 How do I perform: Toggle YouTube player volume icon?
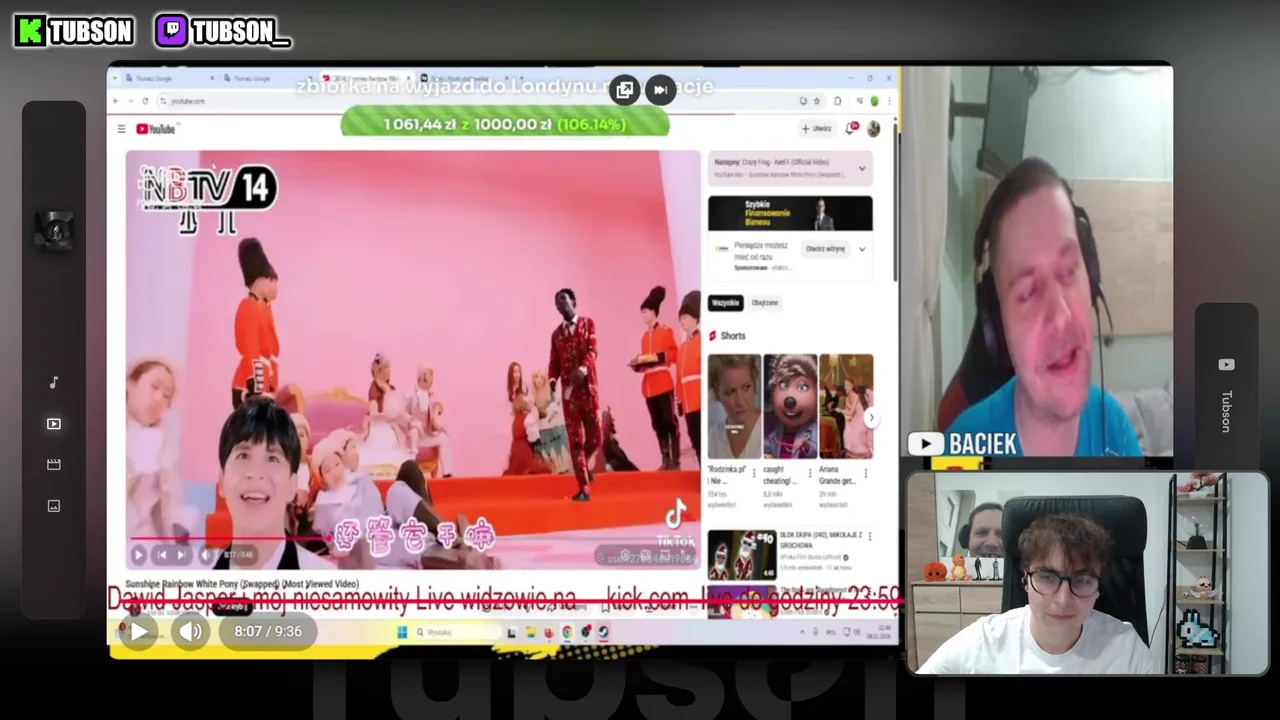point(205,555)
